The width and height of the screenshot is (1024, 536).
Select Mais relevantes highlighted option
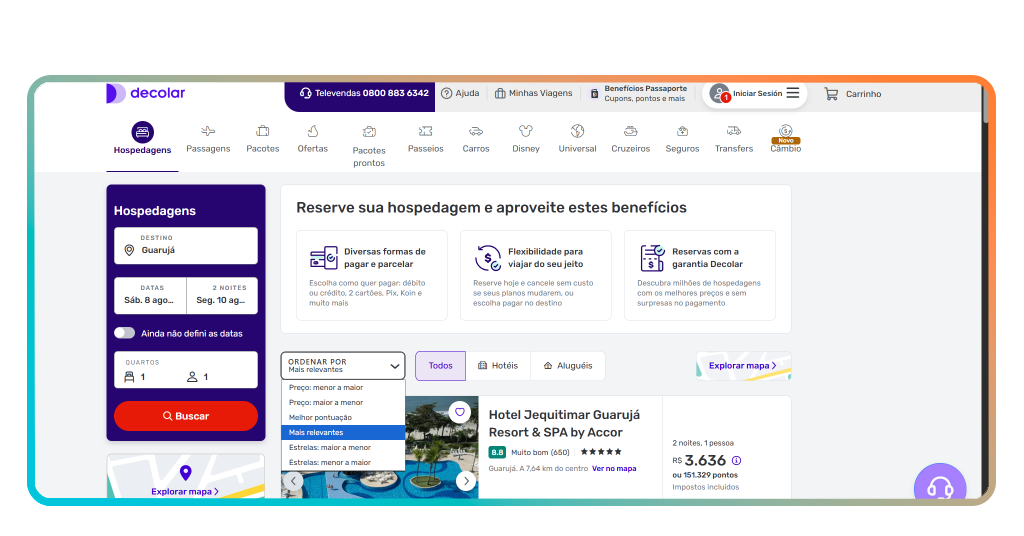(x=343, y=432)
